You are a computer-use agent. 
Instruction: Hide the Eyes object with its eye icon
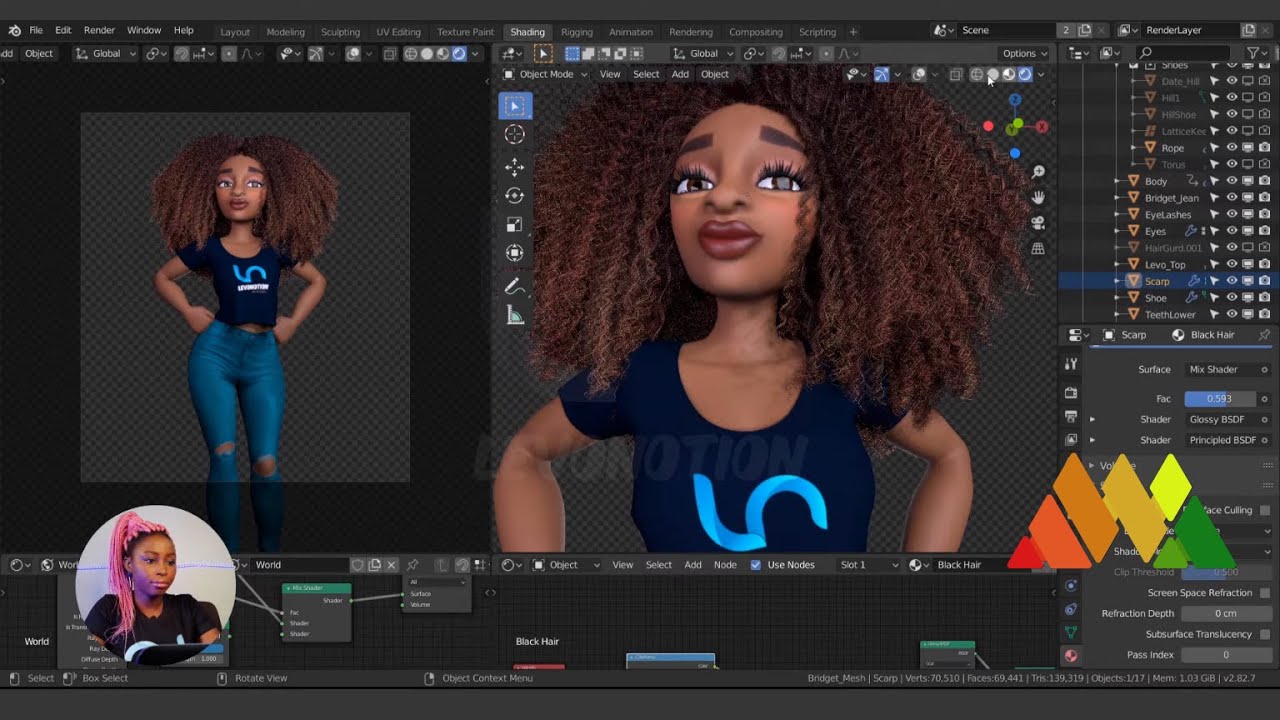click(1232, 231)
